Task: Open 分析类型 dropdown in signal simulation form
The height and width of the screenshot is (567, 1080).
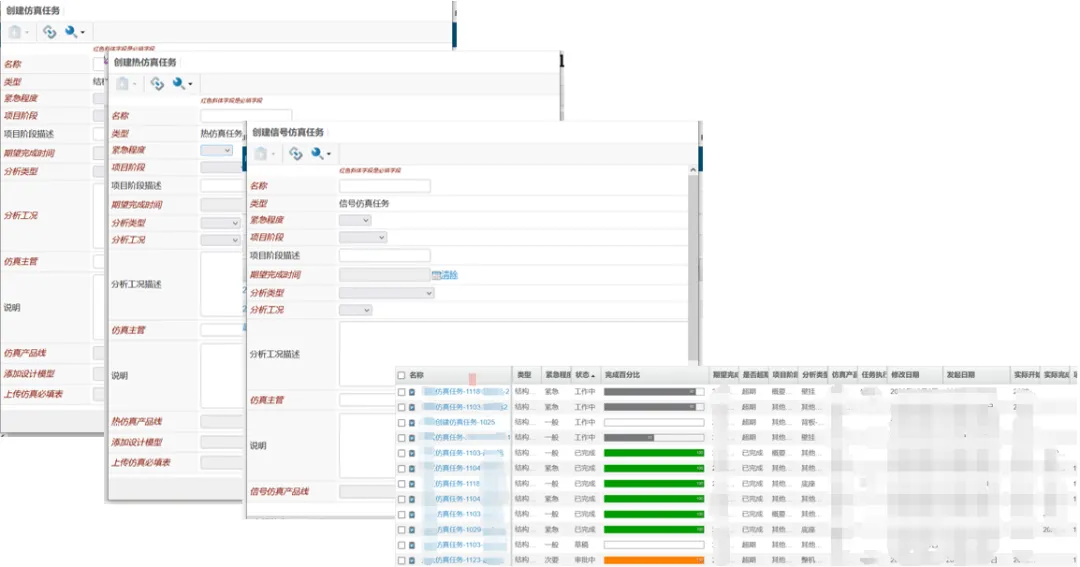Action: coord(386,293)
